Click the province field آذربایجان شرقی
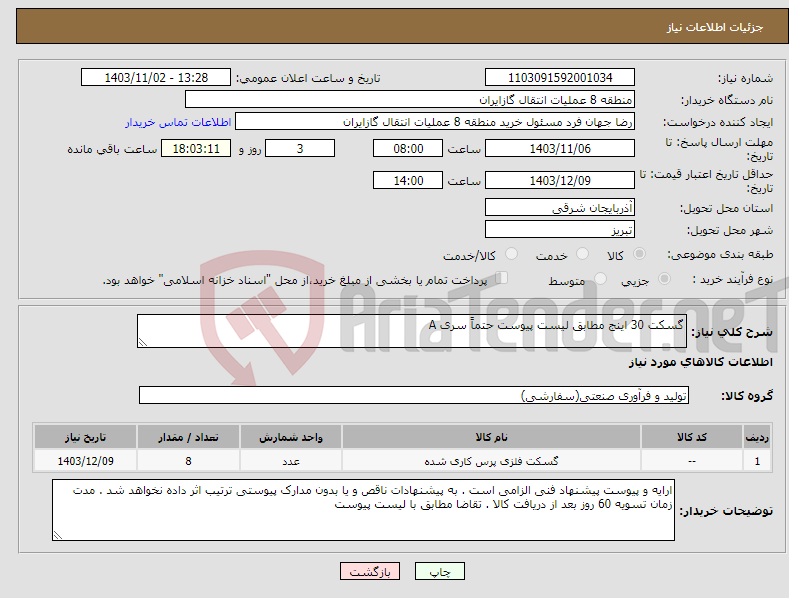Image resolution: width=789 pixels, height=598 pixels. (560, 207)
